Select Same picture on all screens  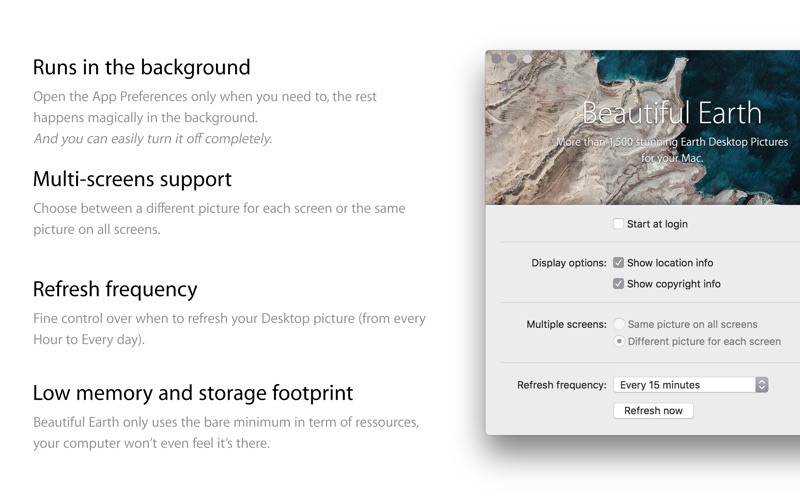(x=619, y=324)
